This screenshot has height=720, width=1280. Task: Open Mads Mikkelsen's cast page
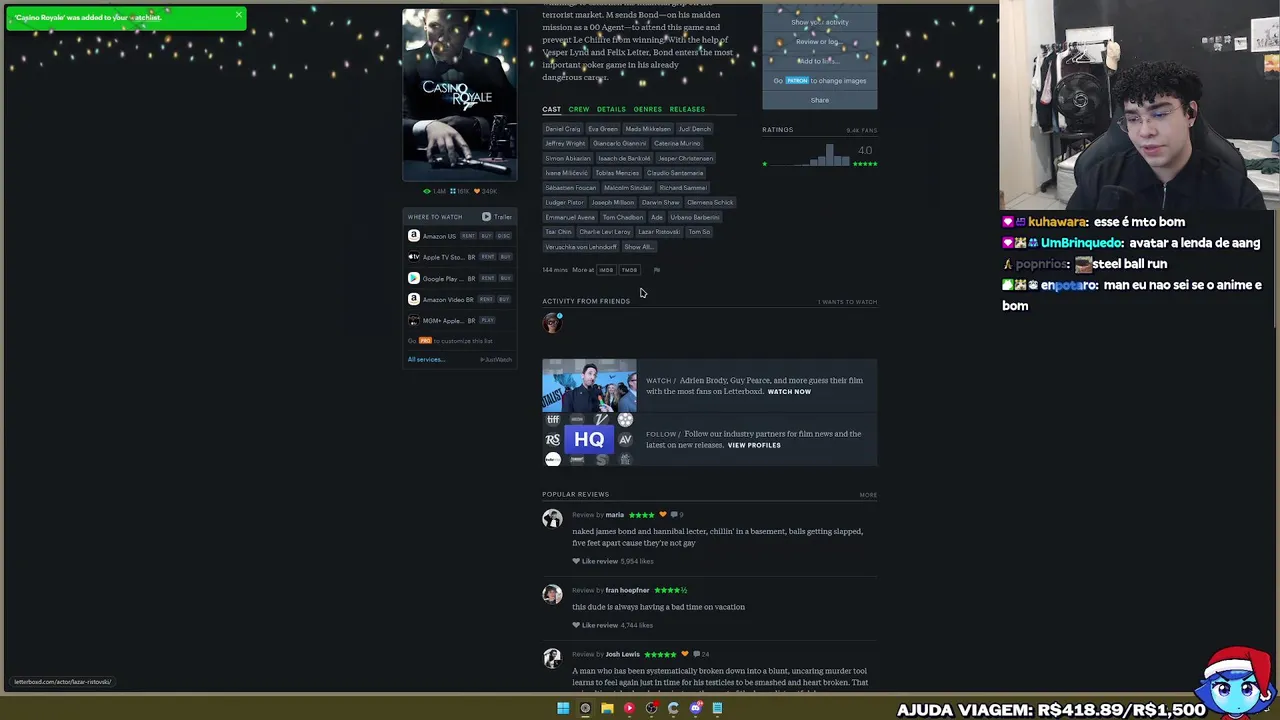click(x=648, y=129)
